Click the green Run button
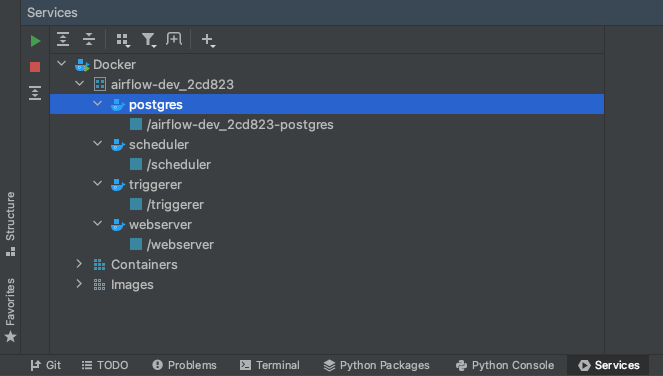 click(36, 41)
